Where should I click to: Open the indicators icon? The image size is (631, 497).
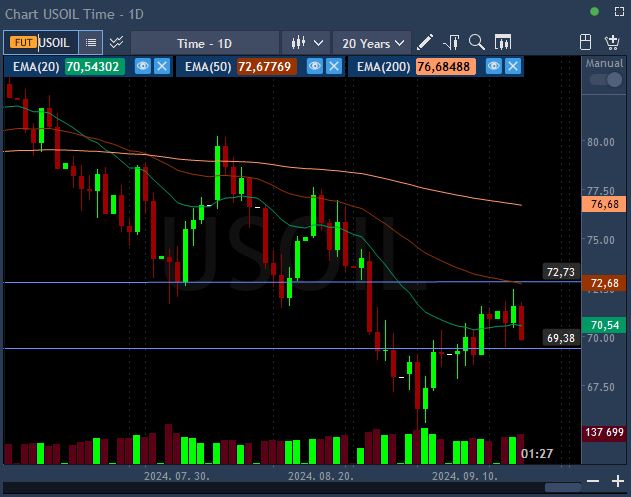(x=451, y=42)
